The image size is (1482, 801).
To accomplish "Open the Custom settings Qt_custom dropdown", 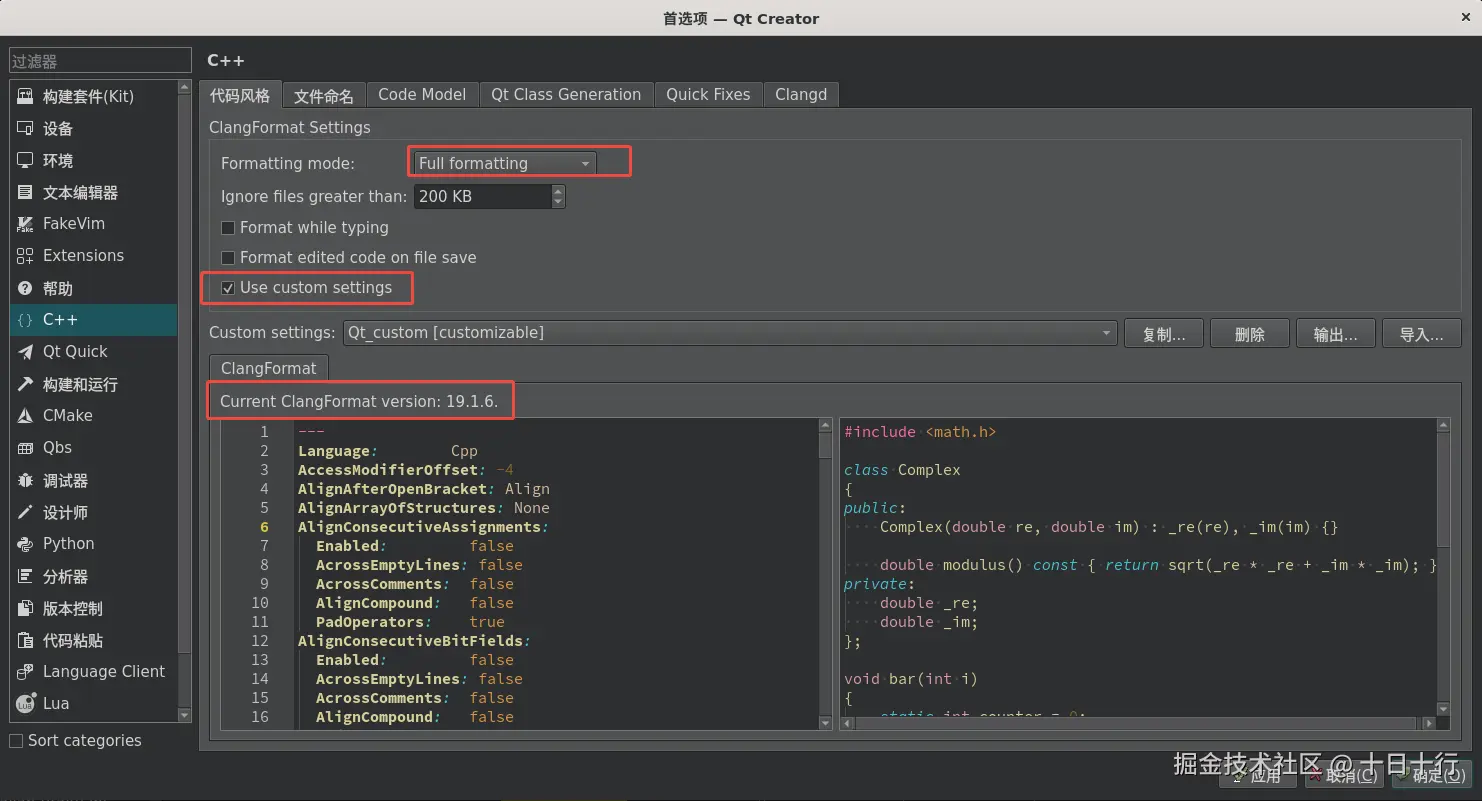I will click(730, 333).
